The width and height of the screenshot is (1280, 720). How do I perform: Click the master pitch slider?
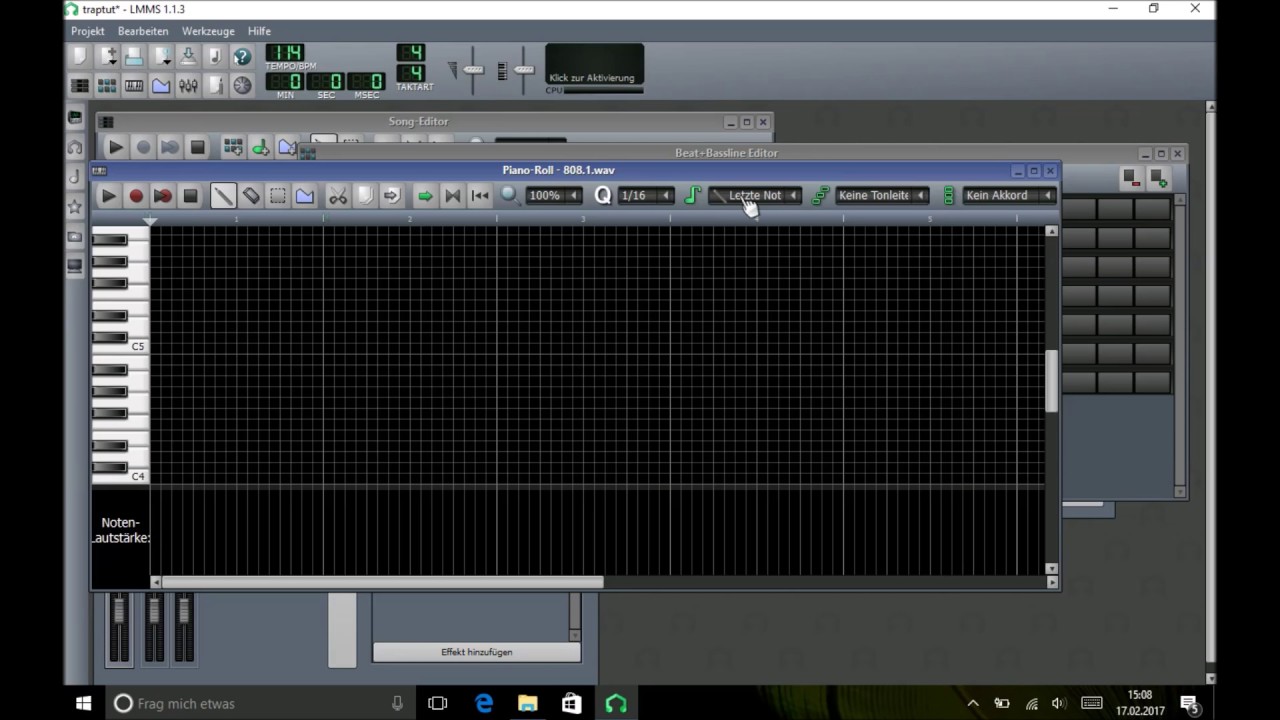(524, 70)
